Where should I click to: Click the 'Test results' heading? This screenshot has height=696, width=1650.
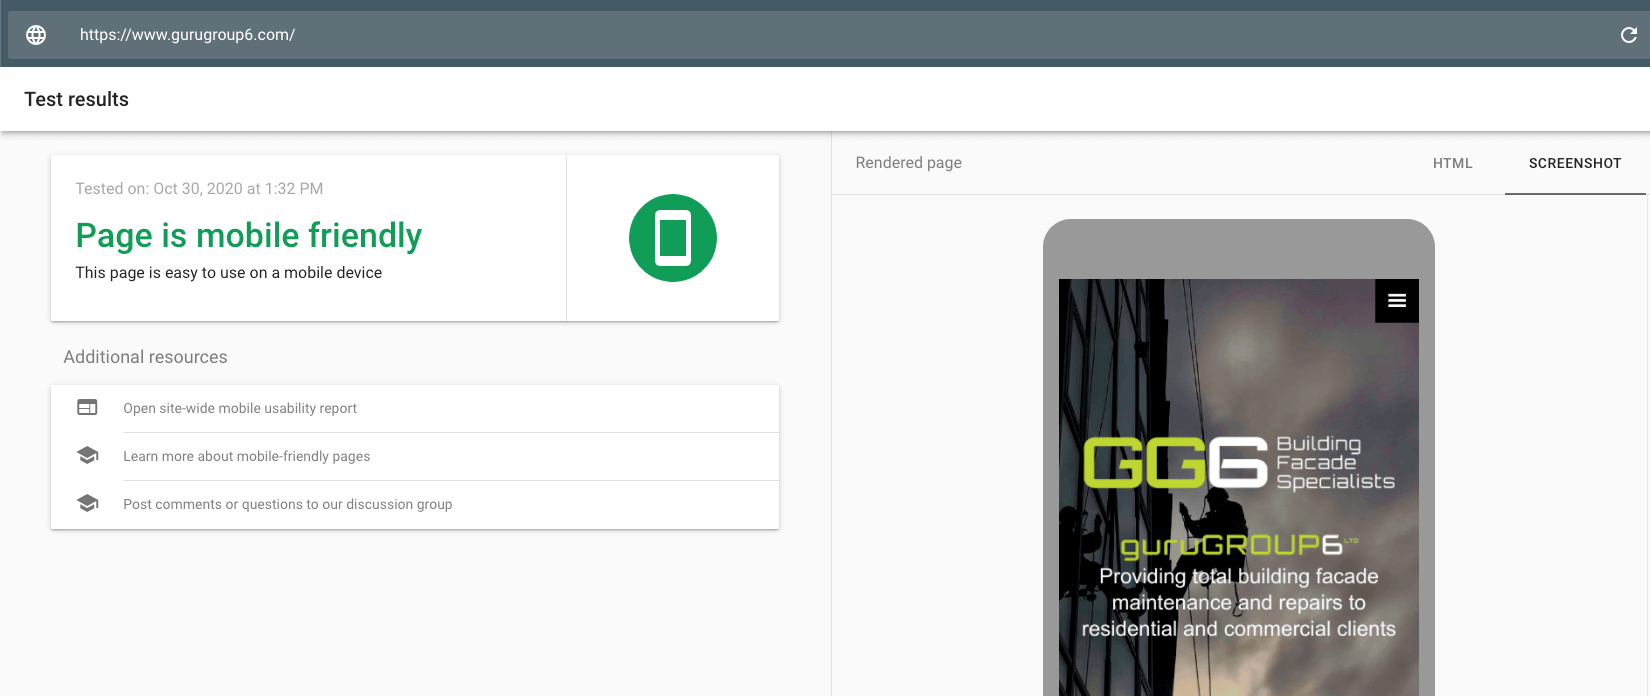coord(76,99)
